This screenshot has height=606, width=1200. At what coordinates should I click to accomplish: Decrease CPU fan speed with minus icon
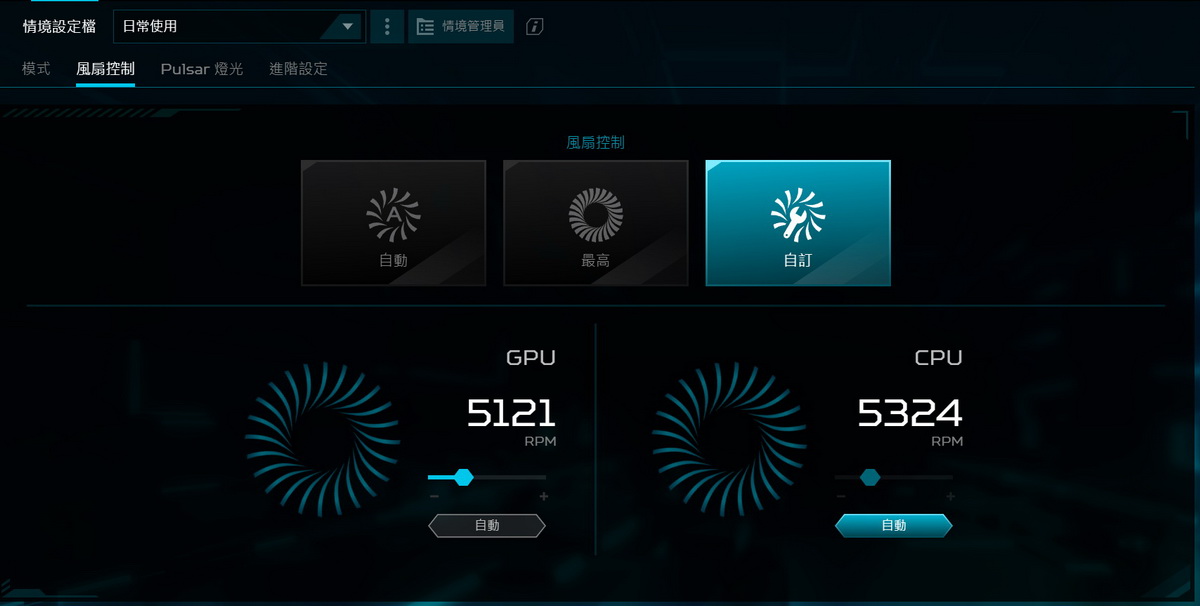click(841, 497)
